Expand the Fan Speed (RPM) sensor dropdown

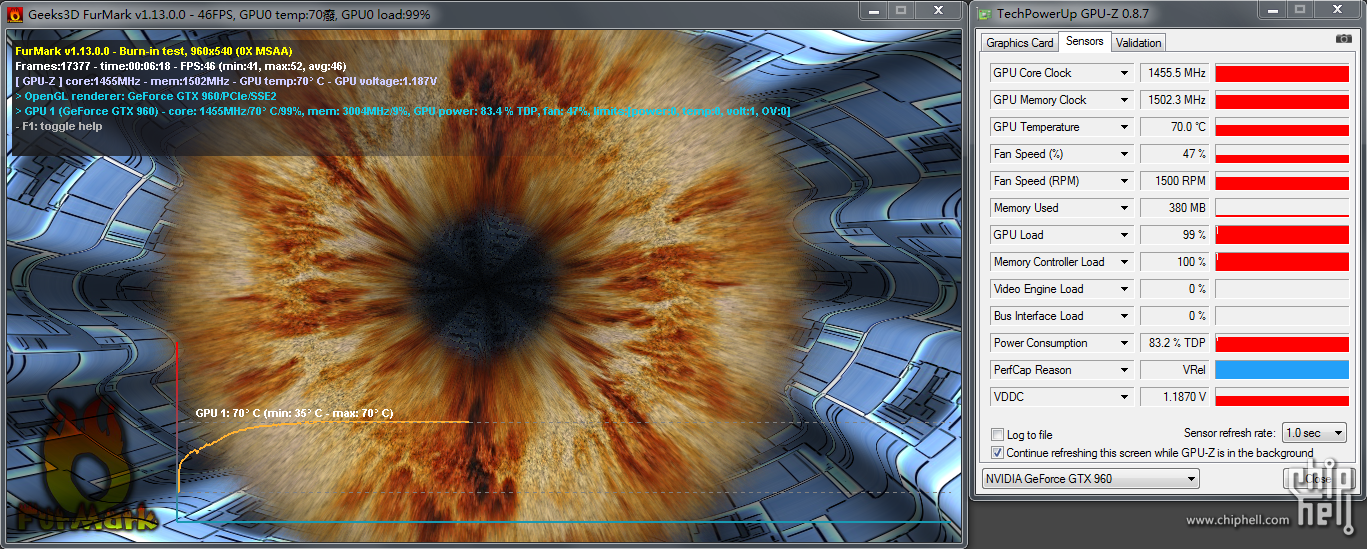pos(1125,181)
